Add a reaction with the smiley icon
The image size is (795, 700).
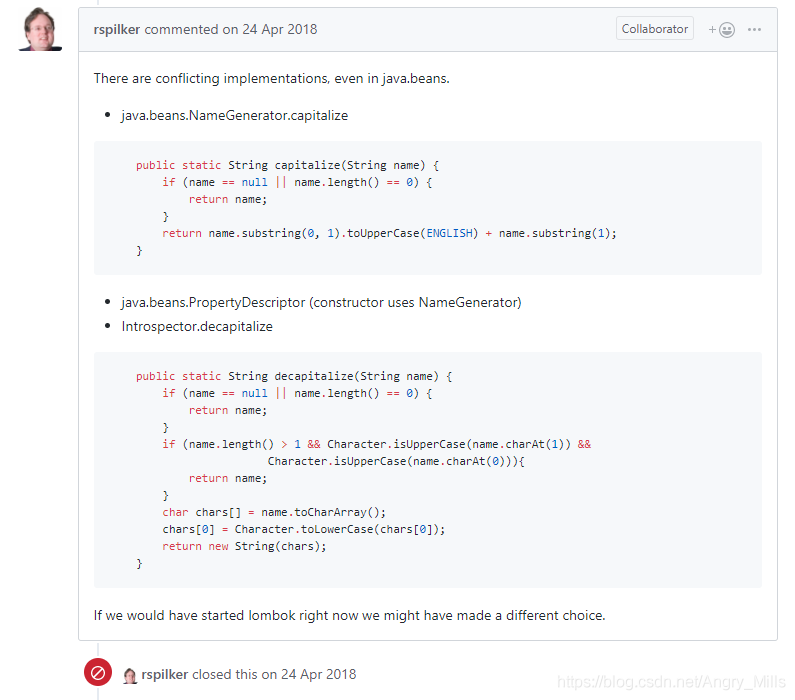tap(721, 30)
